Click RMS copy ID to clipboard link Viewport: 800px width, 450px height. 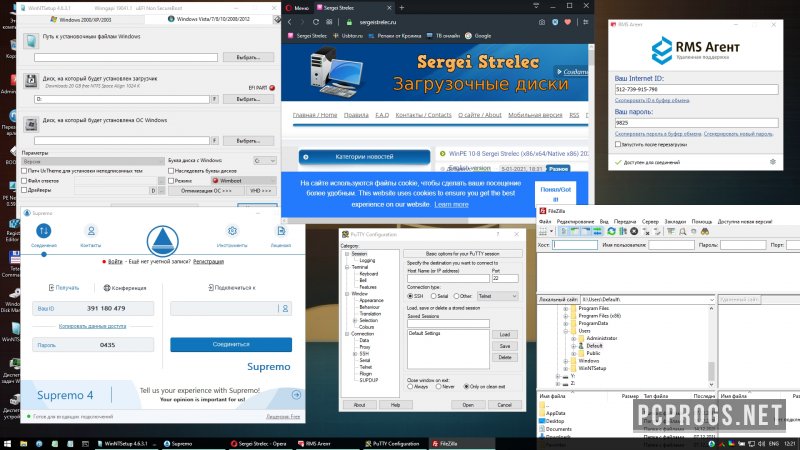pos(652,101)
